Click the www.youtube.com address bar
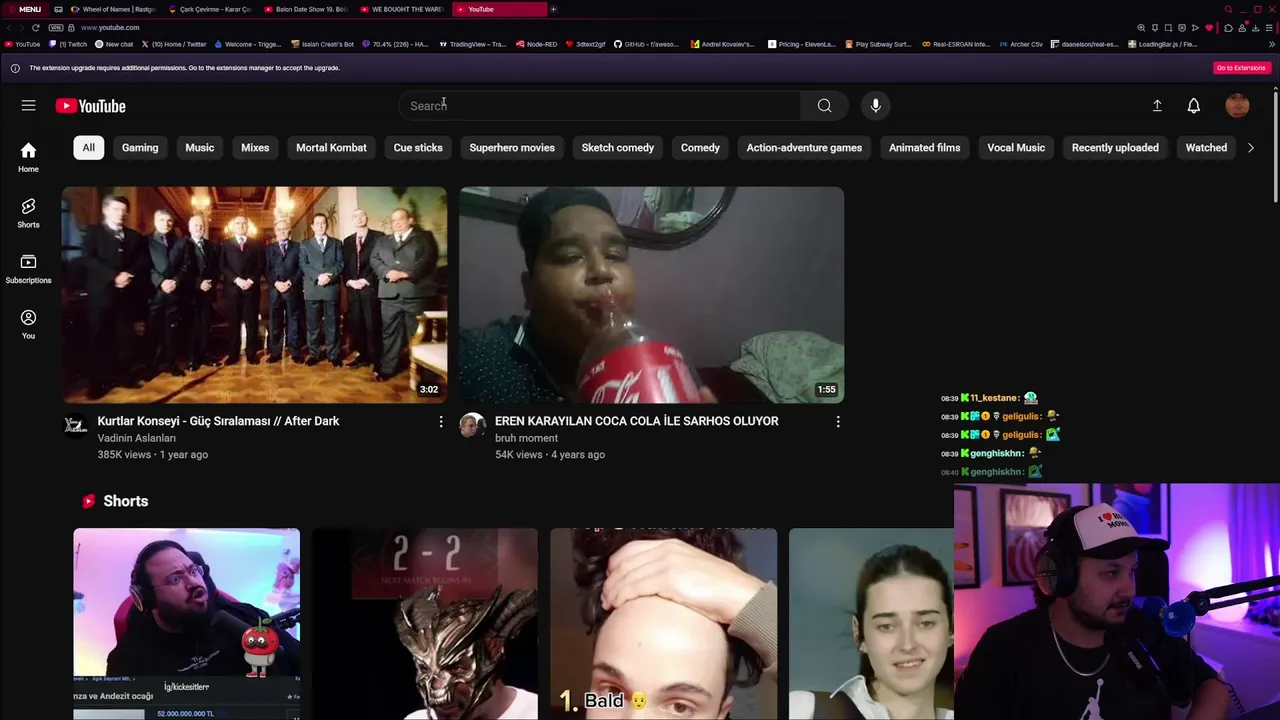Viewport: 1280px width, 720px height. (x=110, y=27)
